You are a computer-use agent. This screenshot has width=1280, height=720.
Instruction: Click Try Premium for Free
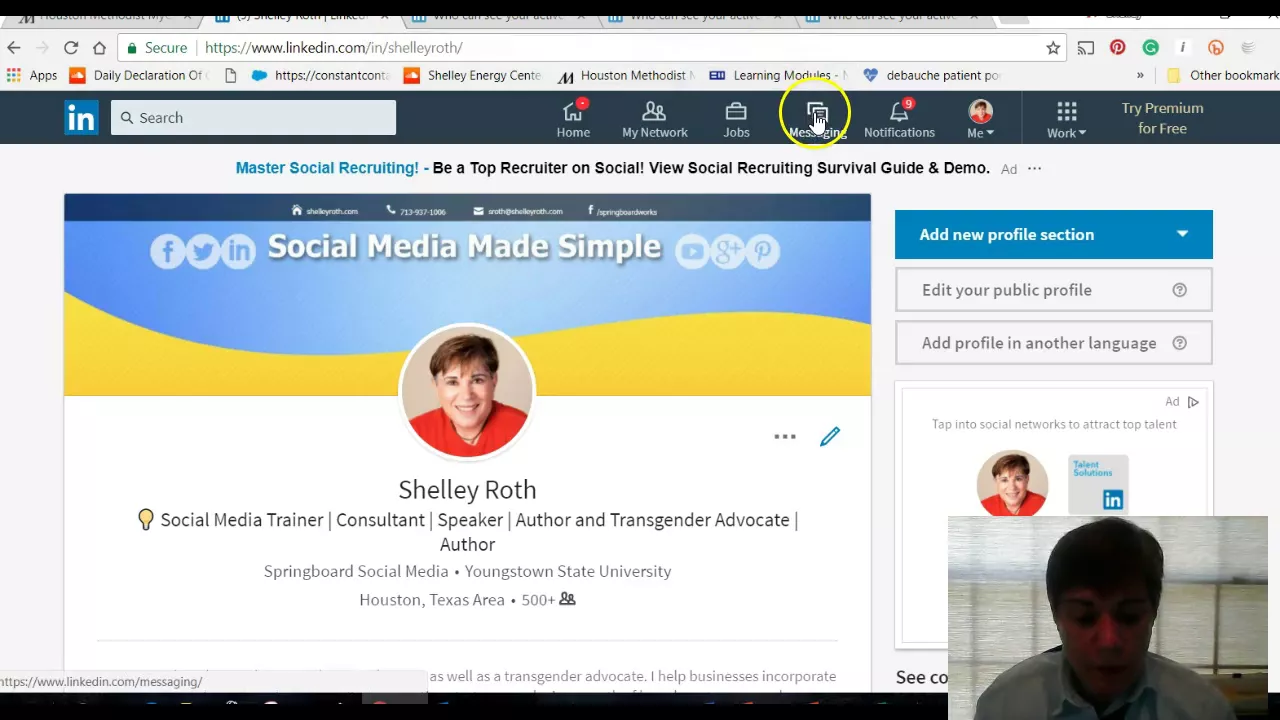(x=1162, y=118)
